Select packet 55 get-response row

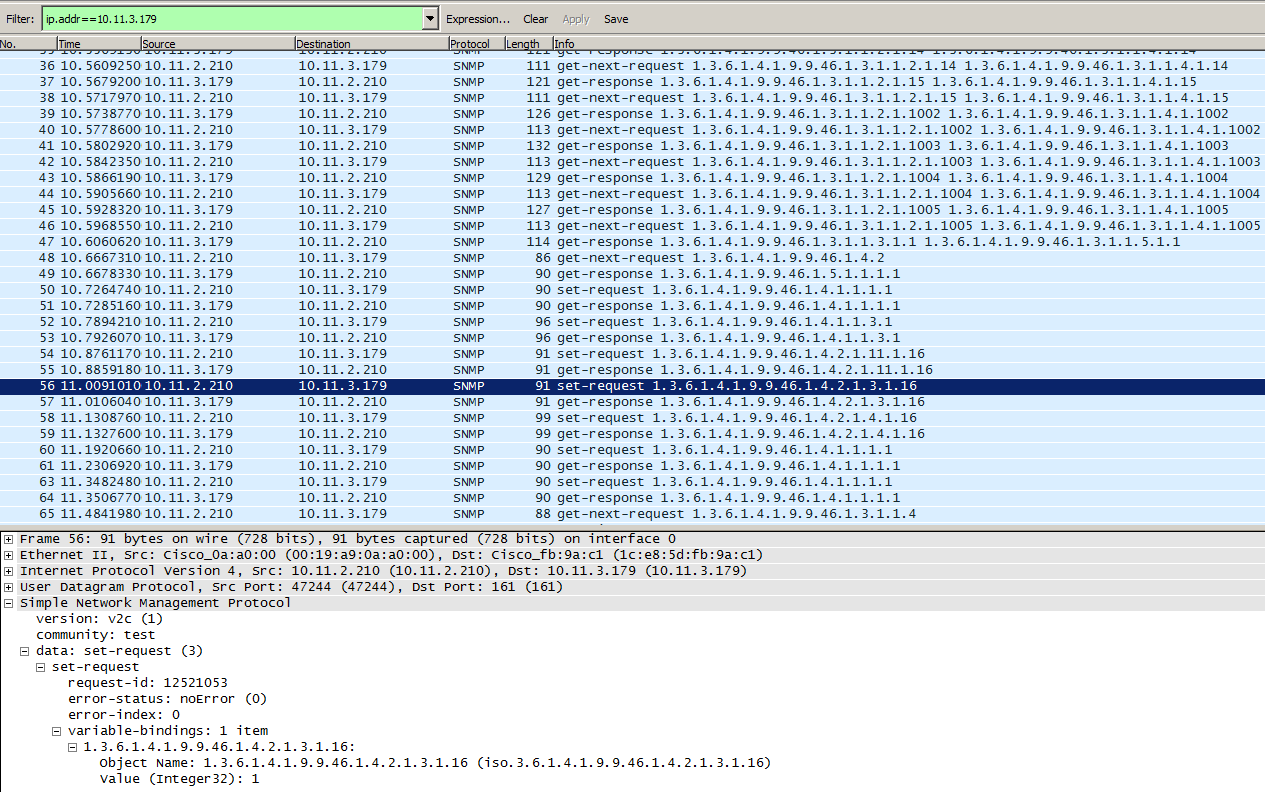[632, 370]
